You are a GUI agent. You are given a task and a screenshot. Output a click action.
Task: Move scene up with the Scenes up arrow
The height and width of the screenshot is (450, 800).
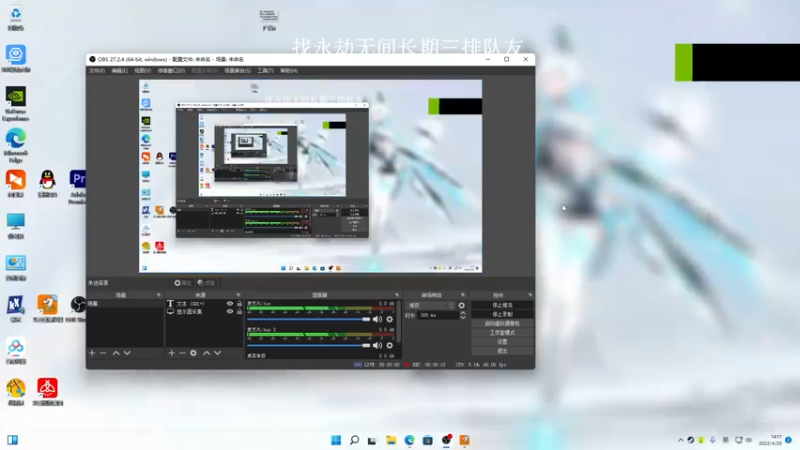pyautogui.click(x=116, y=353)
